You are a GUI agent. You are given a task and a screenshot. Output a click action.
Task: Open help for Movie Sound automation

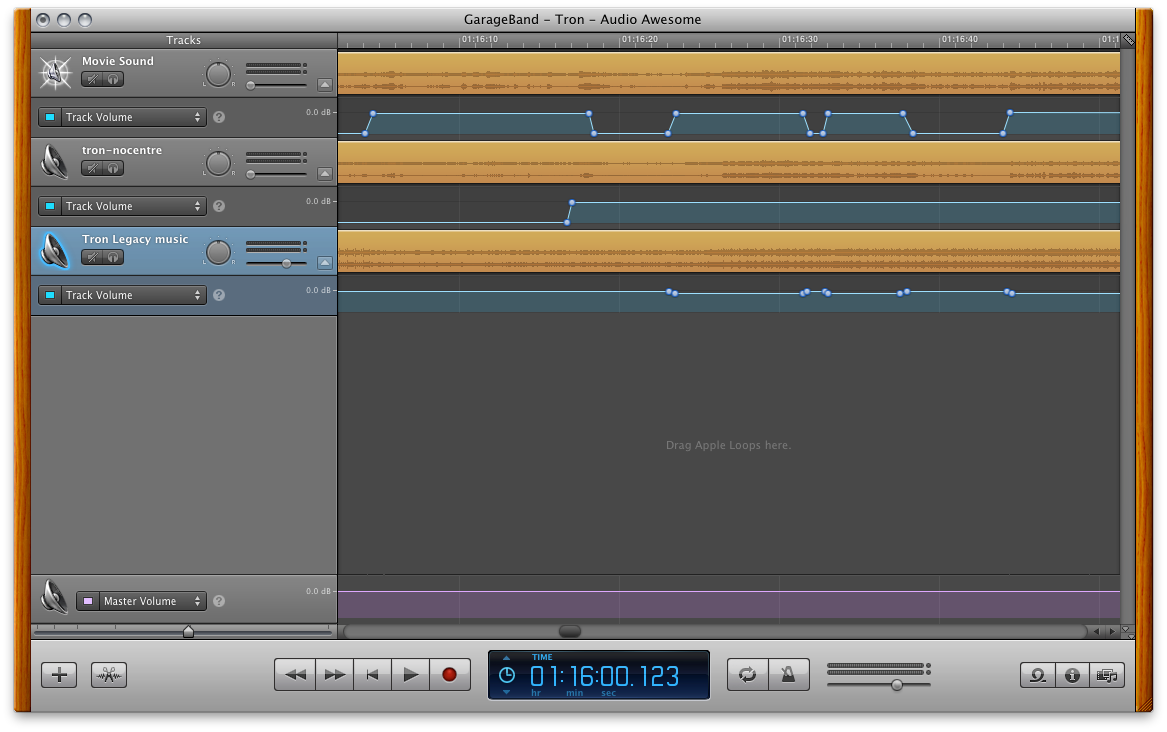[x=219, y=117]
